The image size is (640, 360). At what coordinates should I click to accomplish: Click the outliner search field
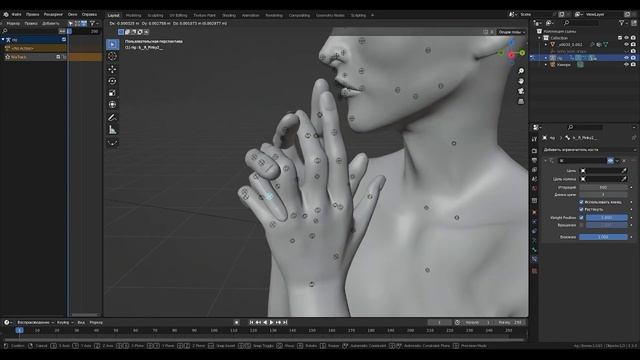(x=581, y=23)
